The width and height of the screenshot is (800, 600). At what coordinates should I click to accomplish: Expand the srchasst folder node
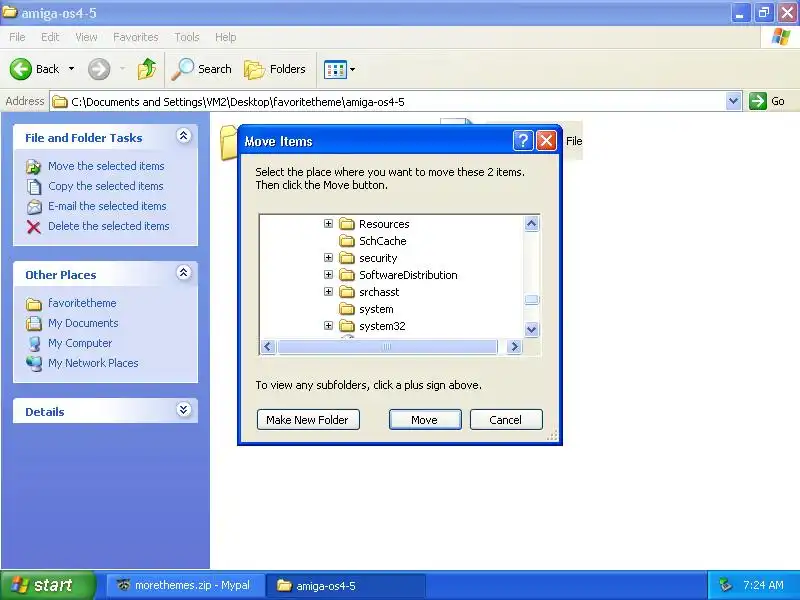[x=329, y=291]
